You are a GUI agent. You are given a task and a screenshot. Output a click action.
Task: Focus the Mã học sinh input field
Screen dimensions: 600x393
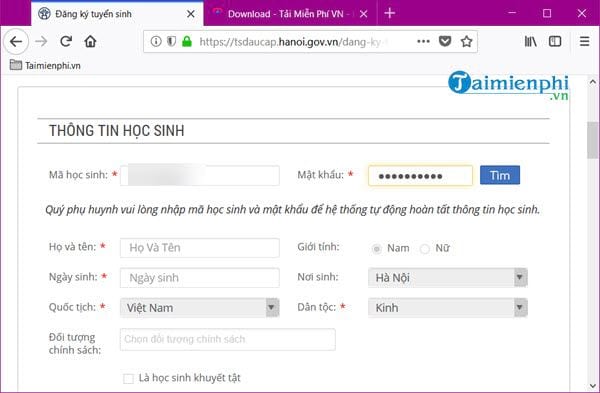coord(200,176)
